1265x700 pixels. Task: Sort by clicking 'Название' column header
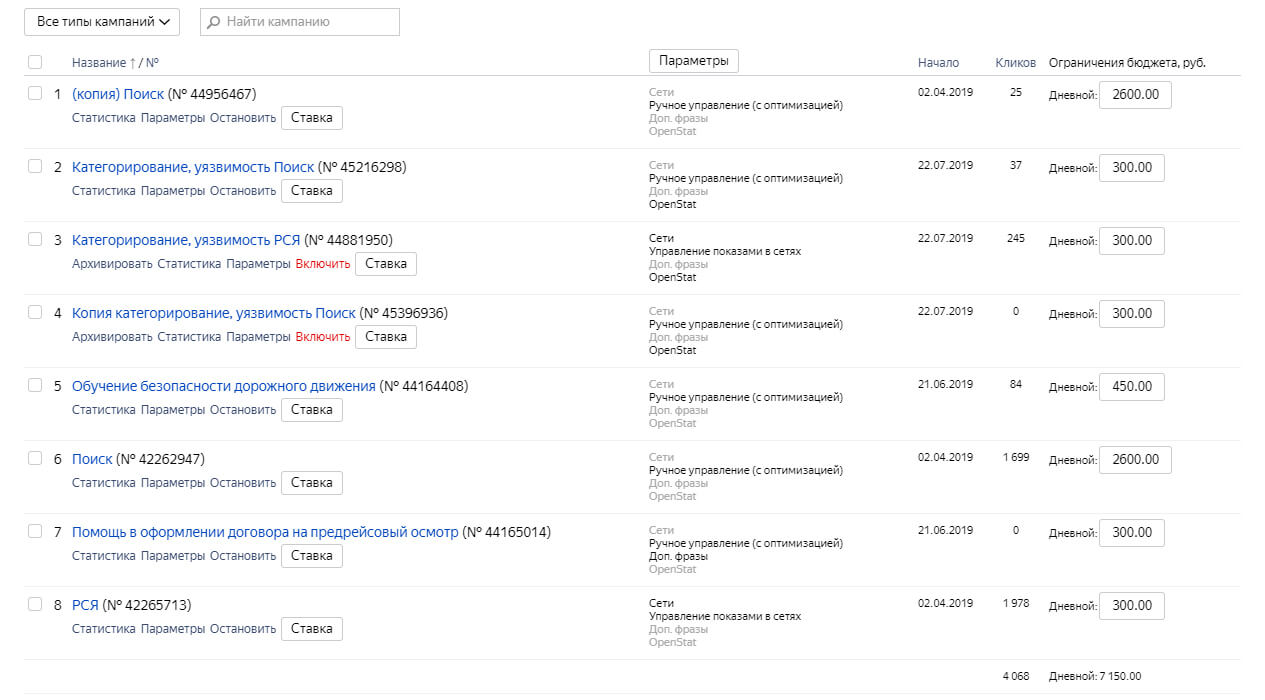[99, 62]
